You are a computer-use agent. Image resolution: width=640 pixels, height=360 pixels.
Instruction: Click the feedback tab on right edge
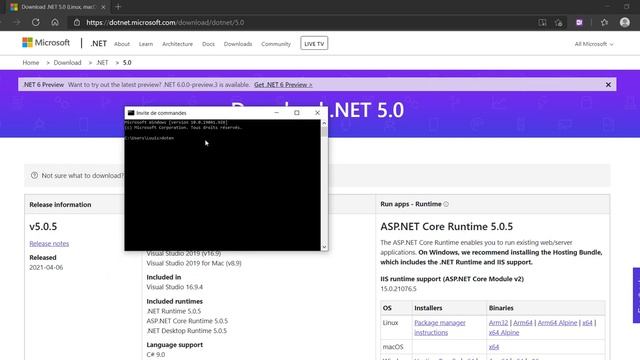tap(637, 295)
